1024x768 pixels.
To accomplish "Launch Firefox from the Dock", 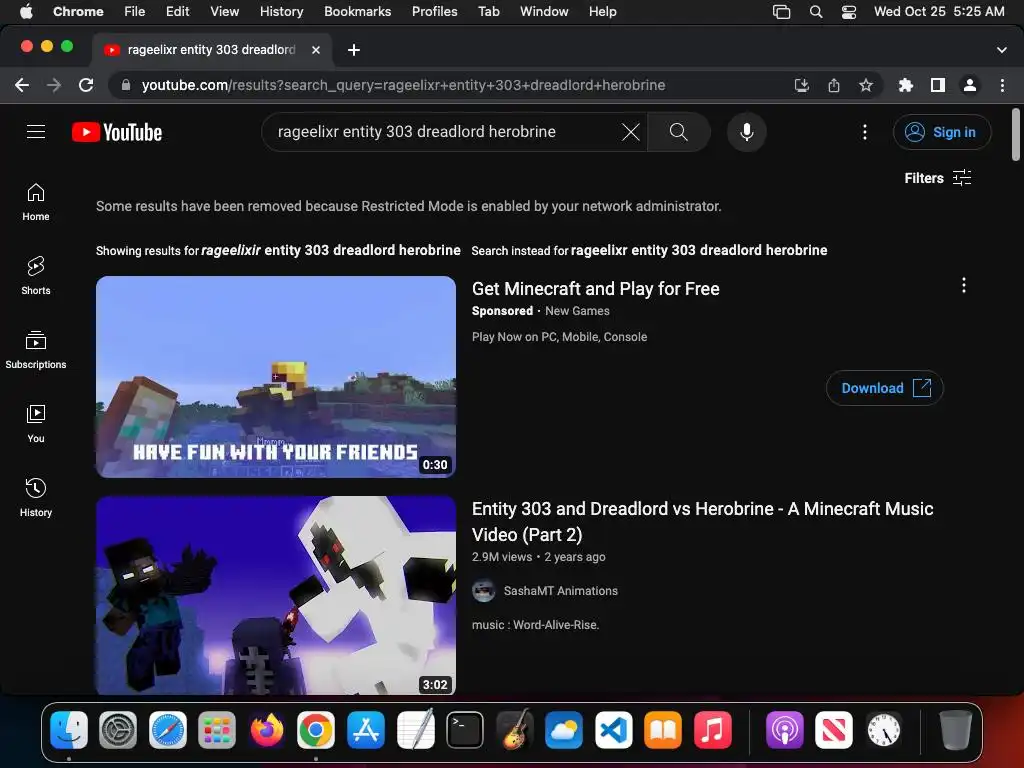I will 266,729.
